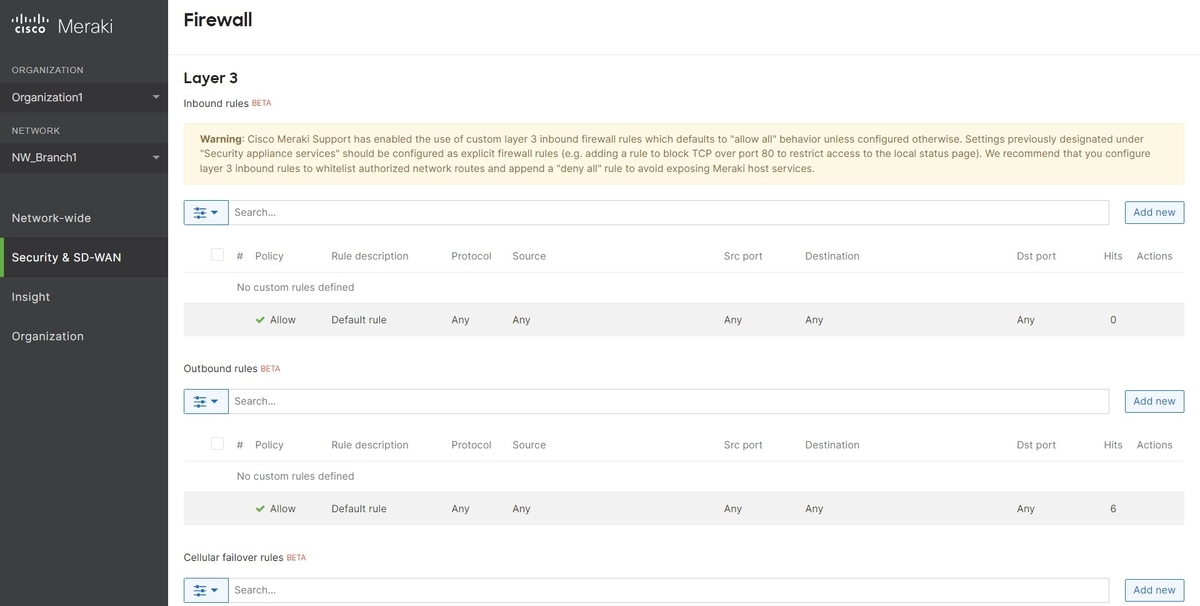Open the filter icon for Inbound rules search

[199, 211]
